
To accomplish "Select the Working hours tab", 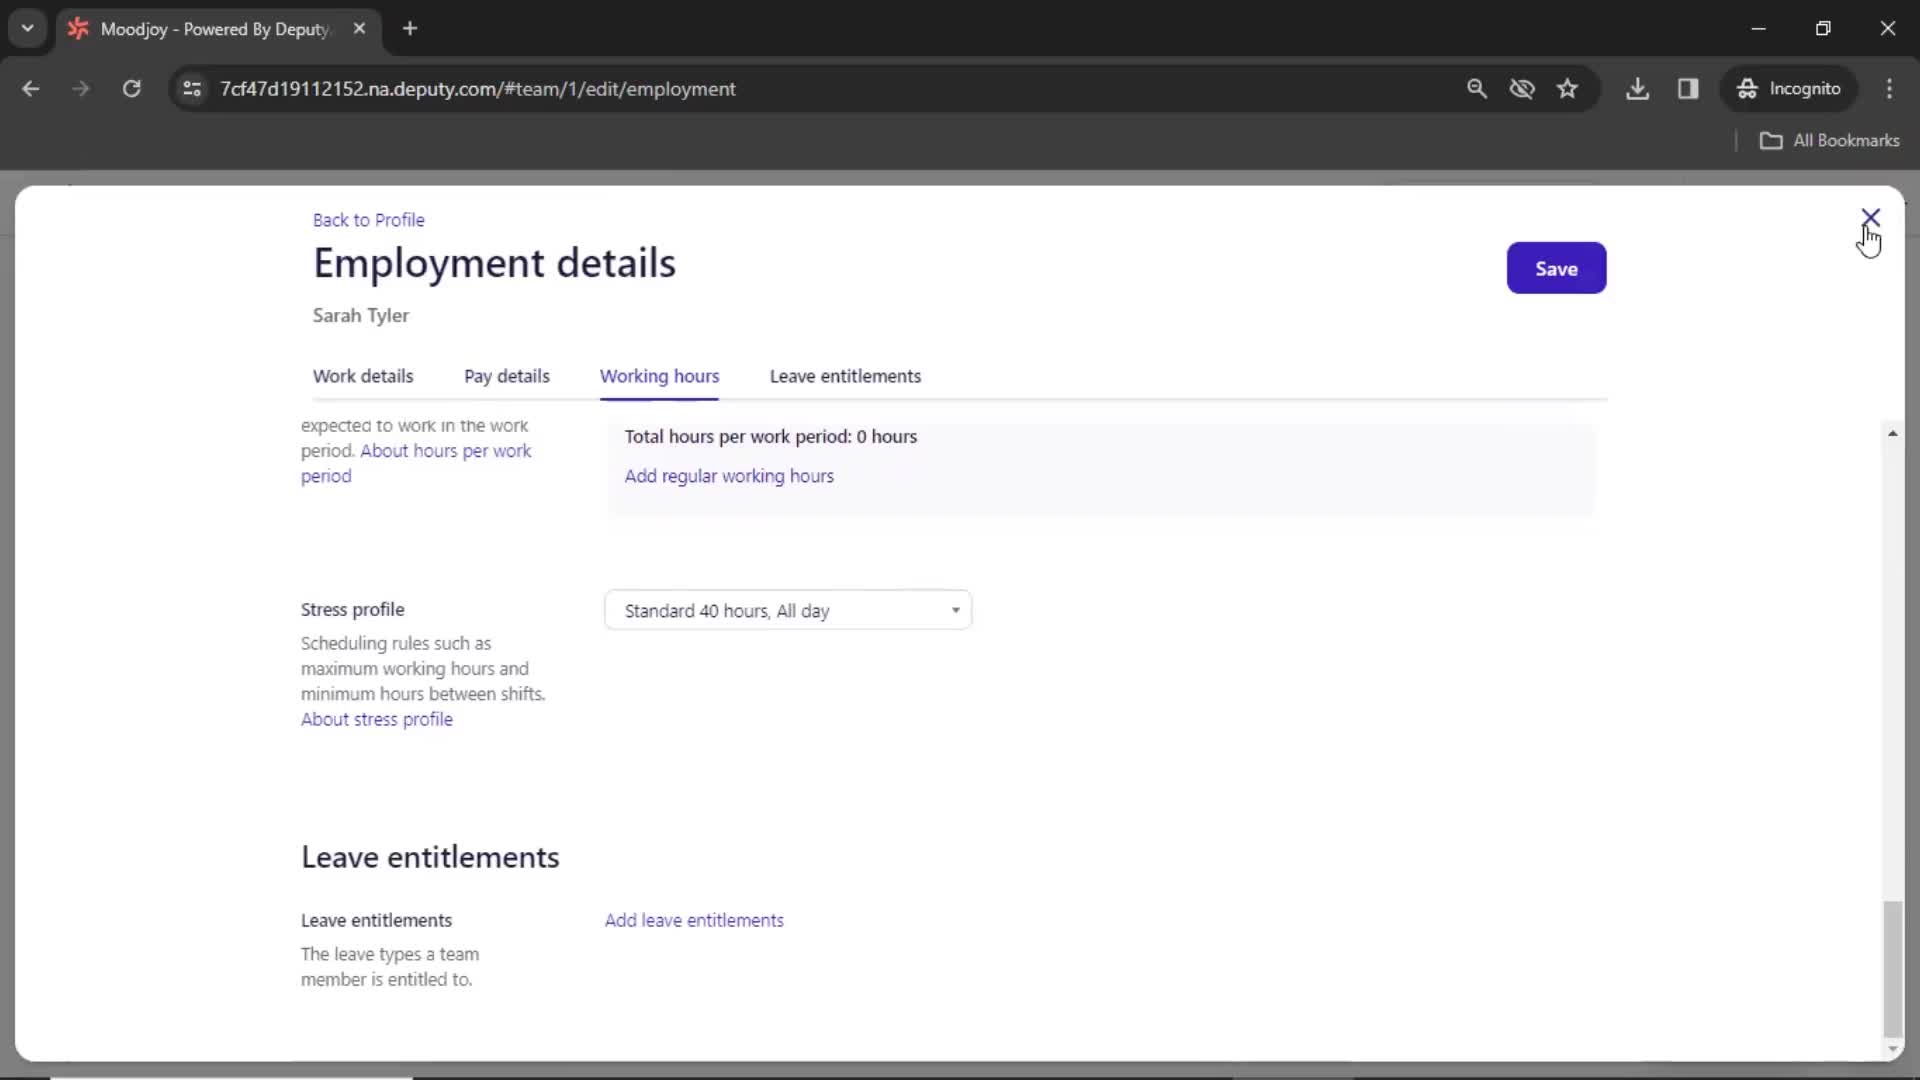I will (x=659, y=376).
